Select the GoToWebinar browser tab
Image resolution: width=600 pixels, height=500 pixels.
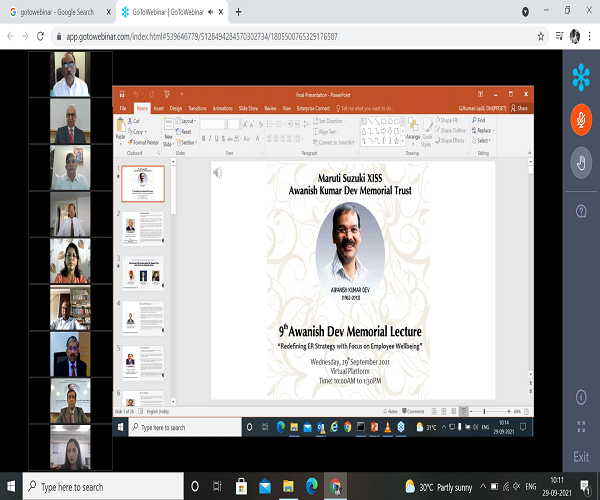[x=168, y=12]
